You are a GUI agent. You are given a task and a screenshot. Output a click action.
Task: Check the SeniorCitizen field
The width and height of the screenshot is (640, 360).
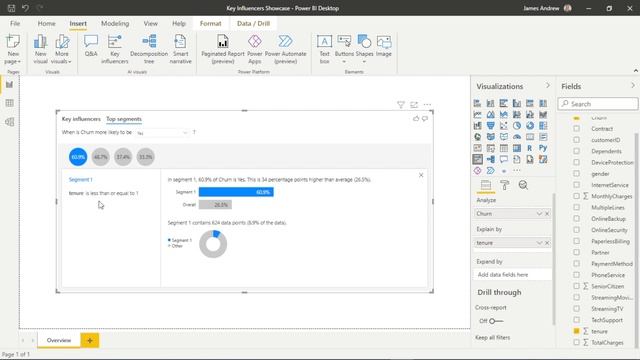point(576,286)
